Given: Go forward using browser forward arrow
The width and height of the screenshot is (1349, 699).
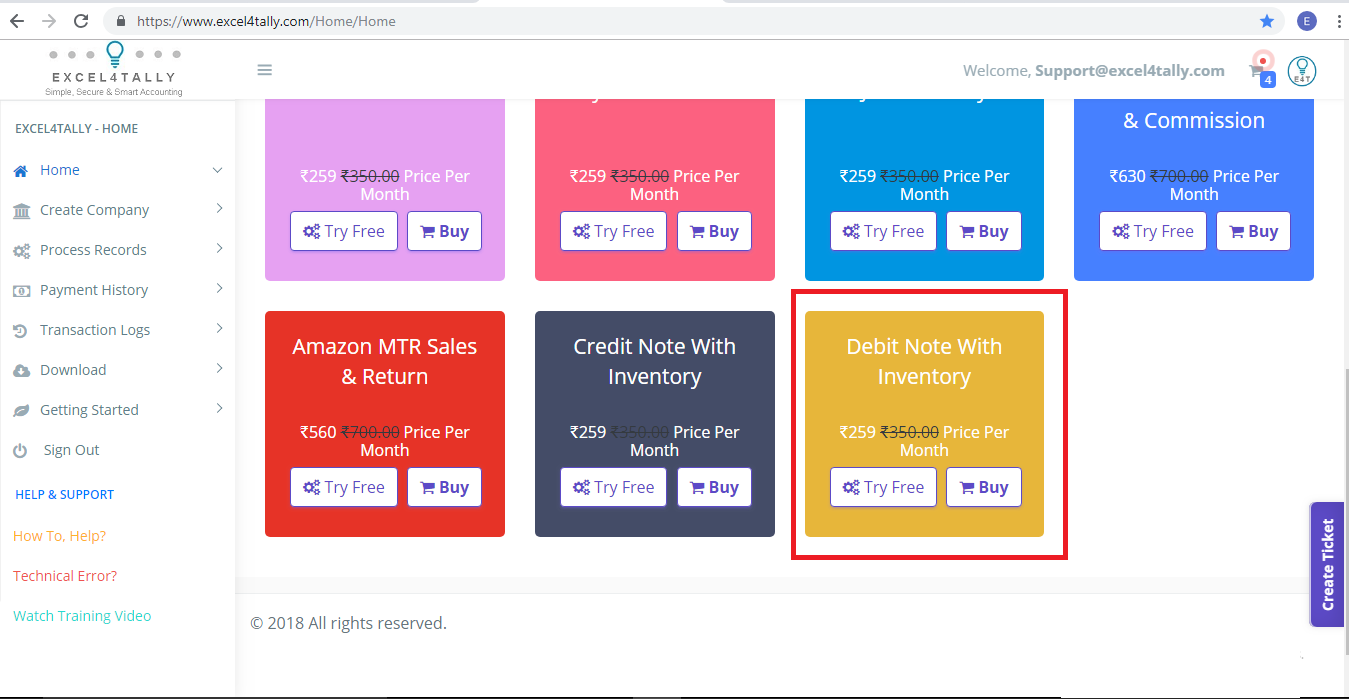Looking at the screenshot, I should click(49, 20).
